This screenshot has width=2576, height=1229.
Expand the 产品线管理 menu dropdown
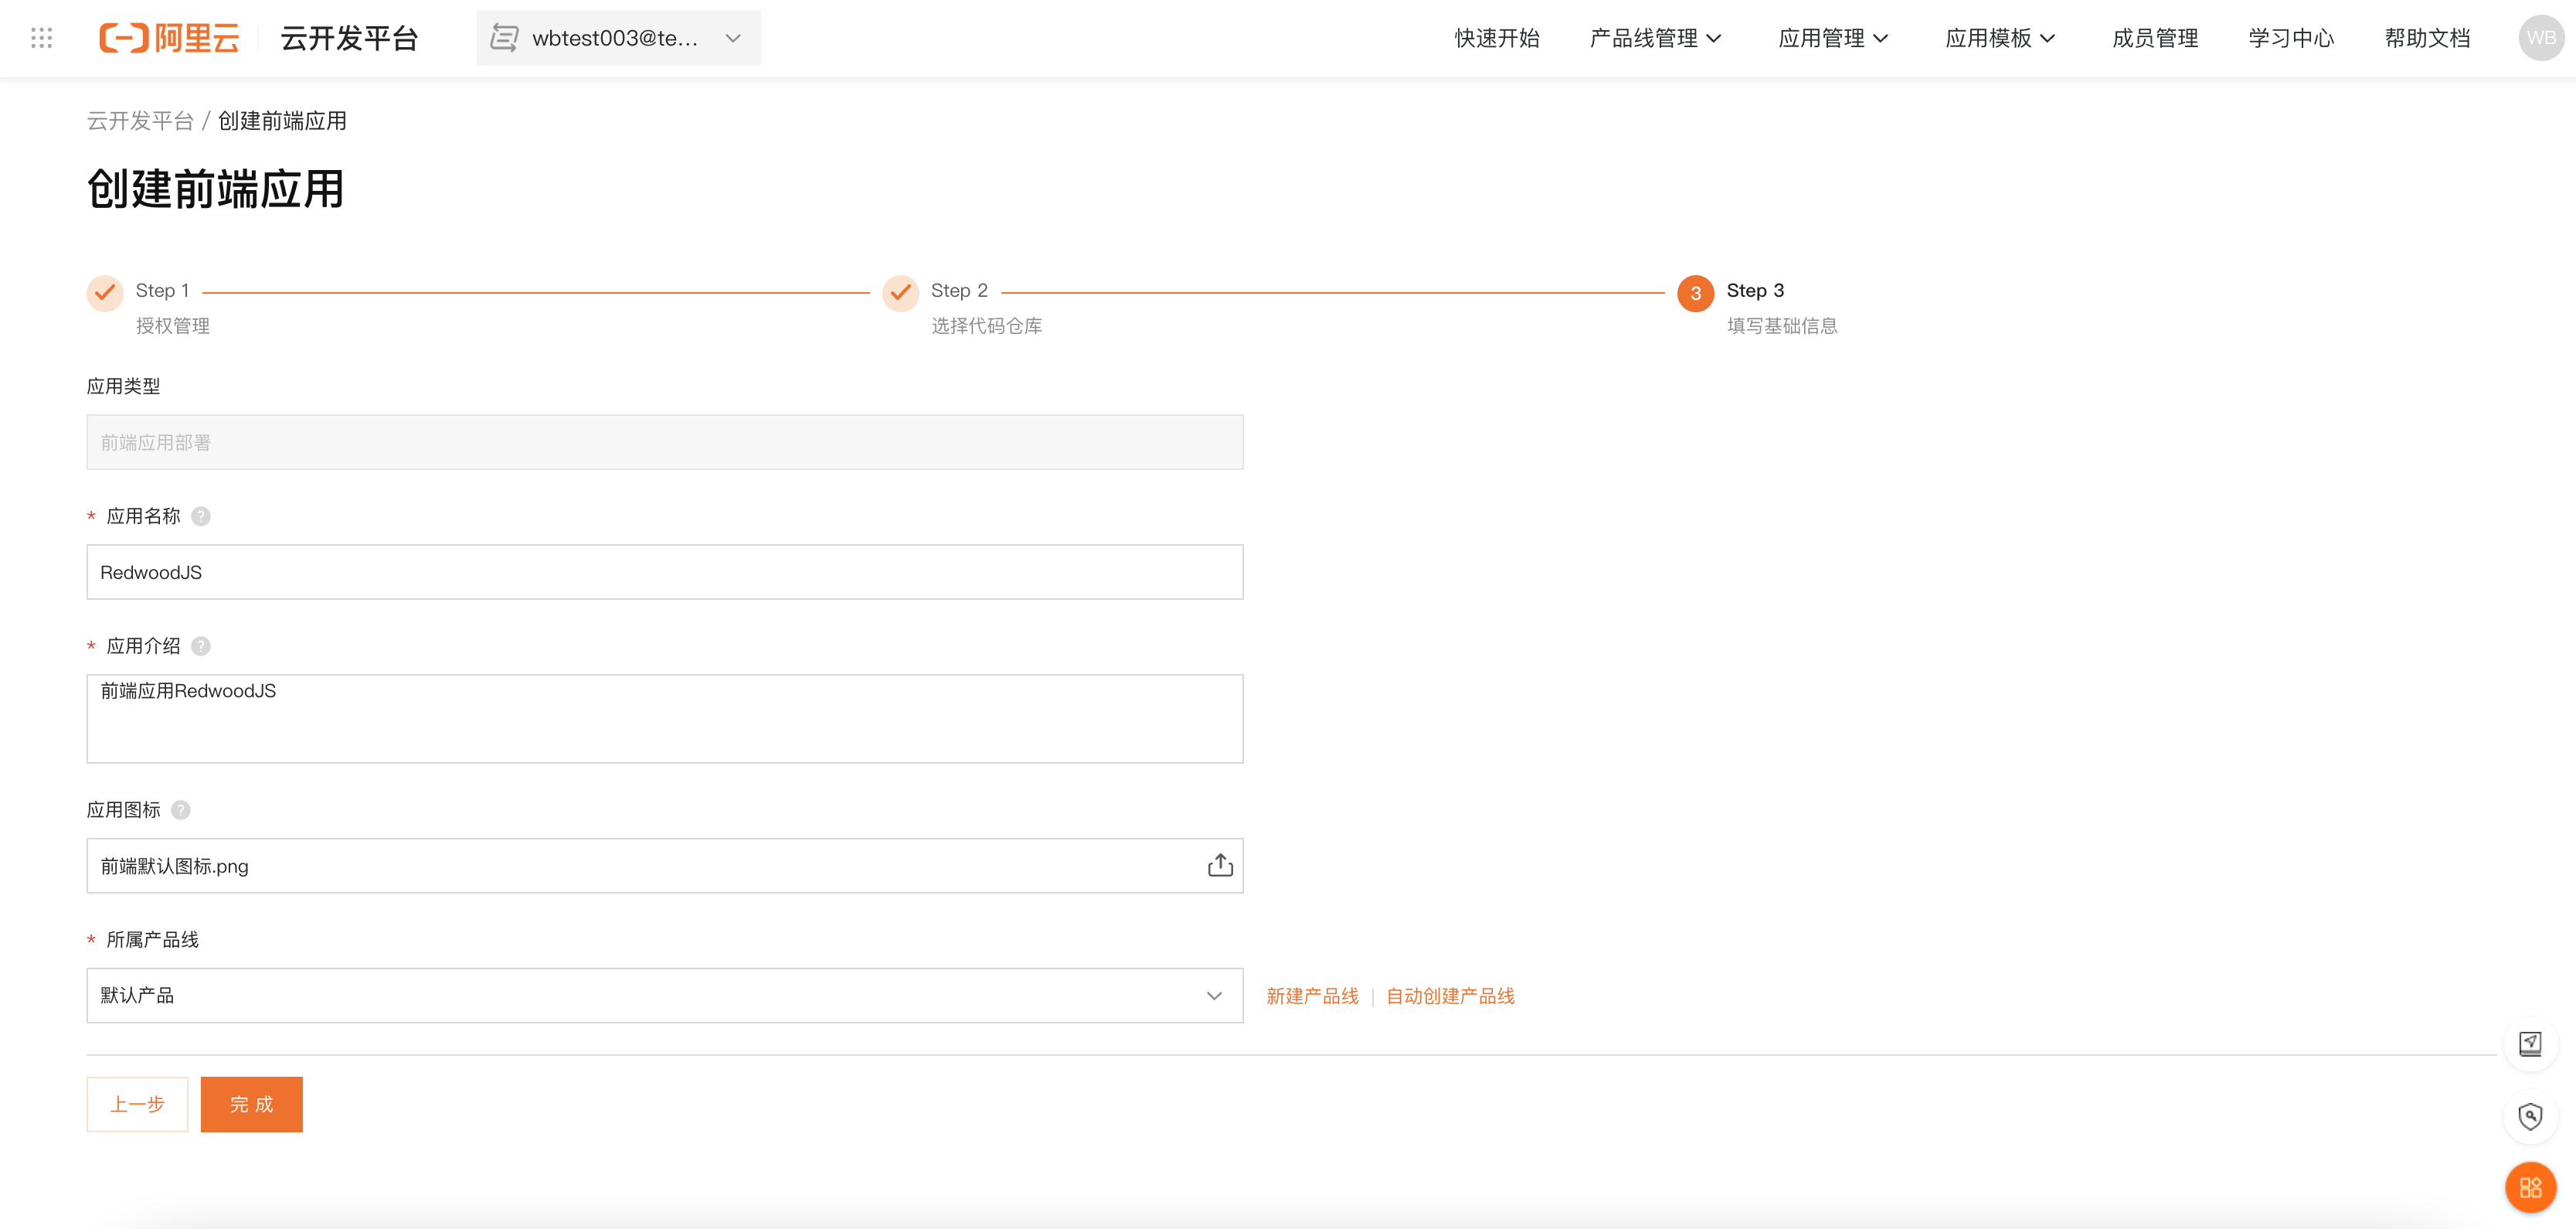pyautogui.click(x=1654, y=38)
